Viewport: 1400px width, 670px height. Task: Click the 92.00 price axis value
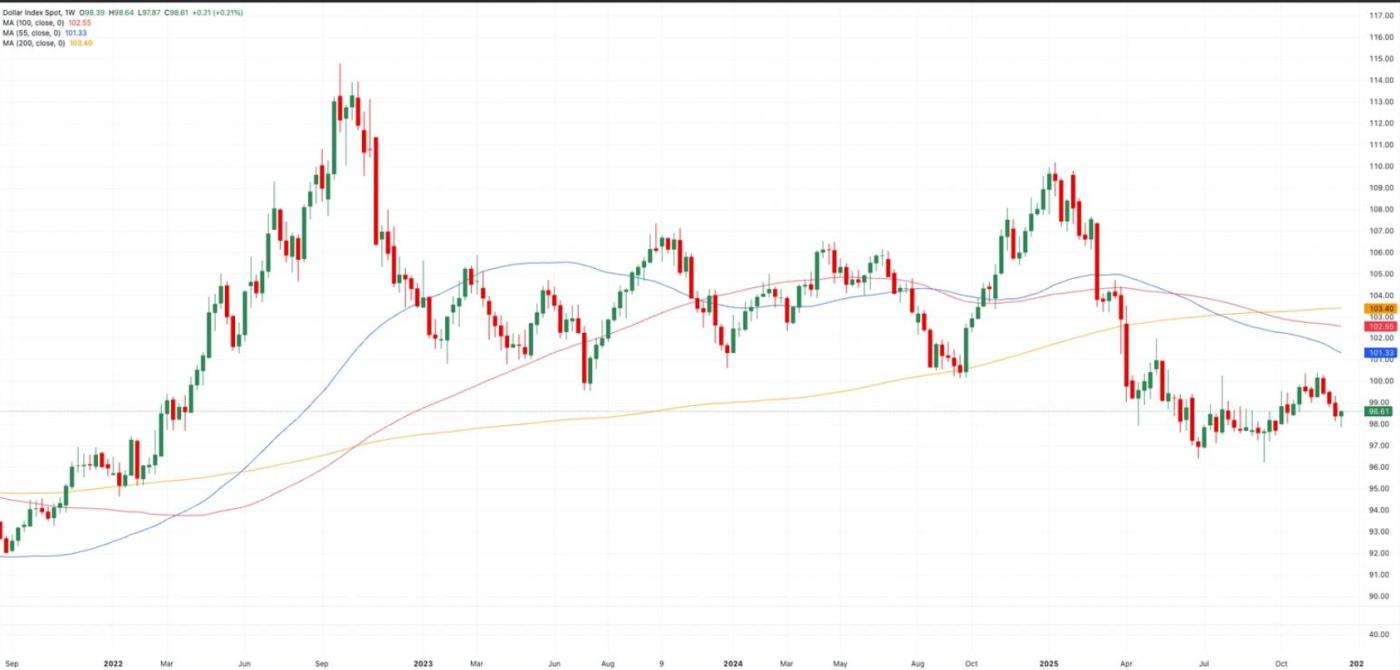click(1381, 553)
